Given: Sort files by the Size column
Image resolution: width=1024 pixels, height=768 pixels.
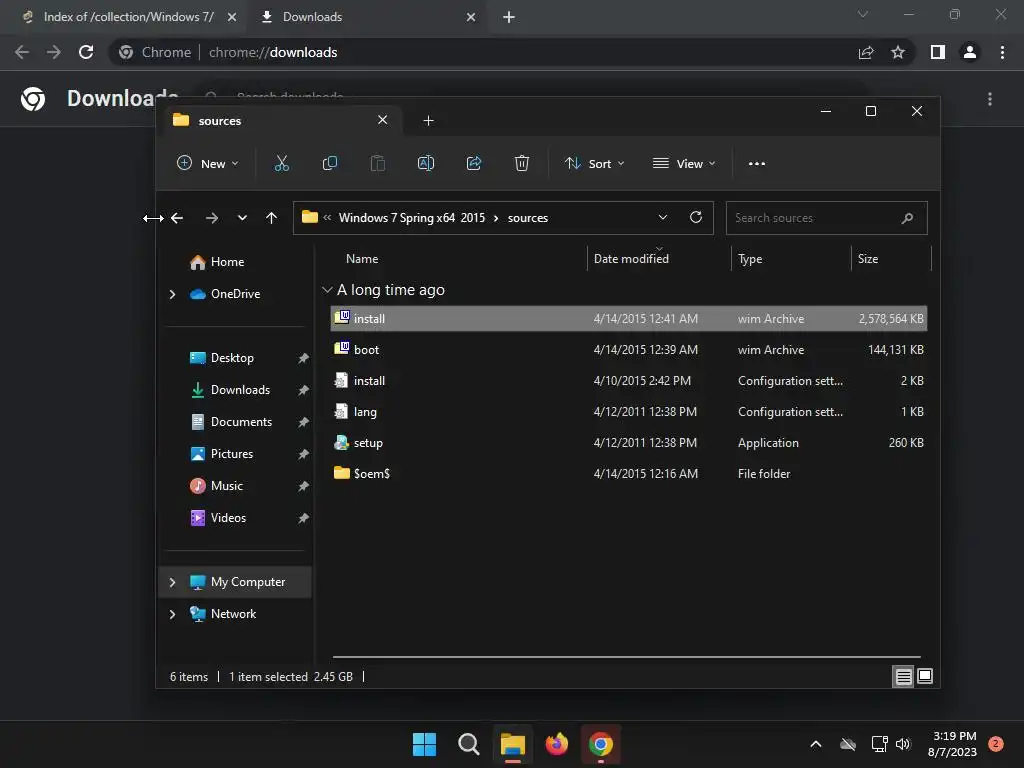Looking at the screenshot, I should click(x=868, y=259).
